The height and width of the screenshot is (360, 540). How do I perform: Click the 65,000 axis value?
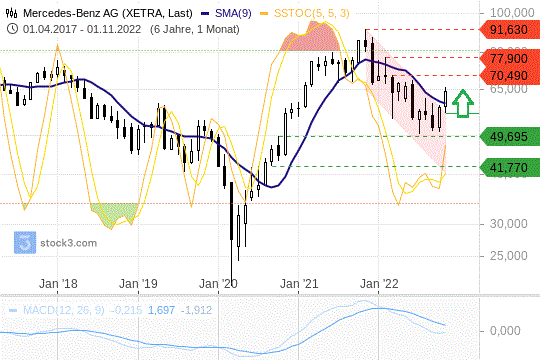point(508,89)
